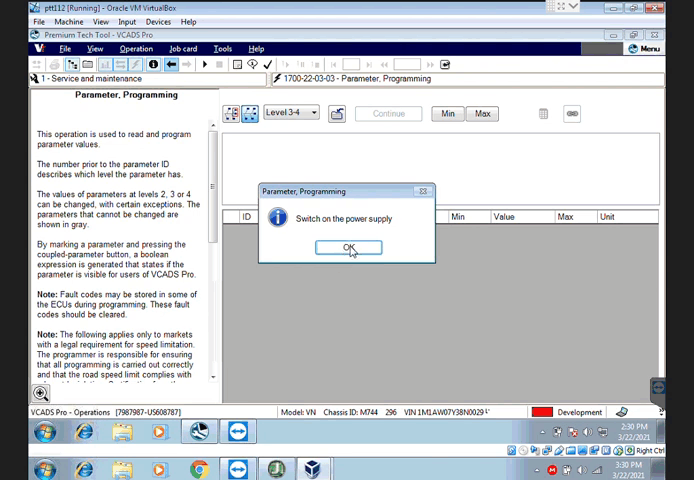Click the '1 - Service and maintenance' field
Image resolution: width=694 pixels, height=480 pixels.
(x=147, y=79)
